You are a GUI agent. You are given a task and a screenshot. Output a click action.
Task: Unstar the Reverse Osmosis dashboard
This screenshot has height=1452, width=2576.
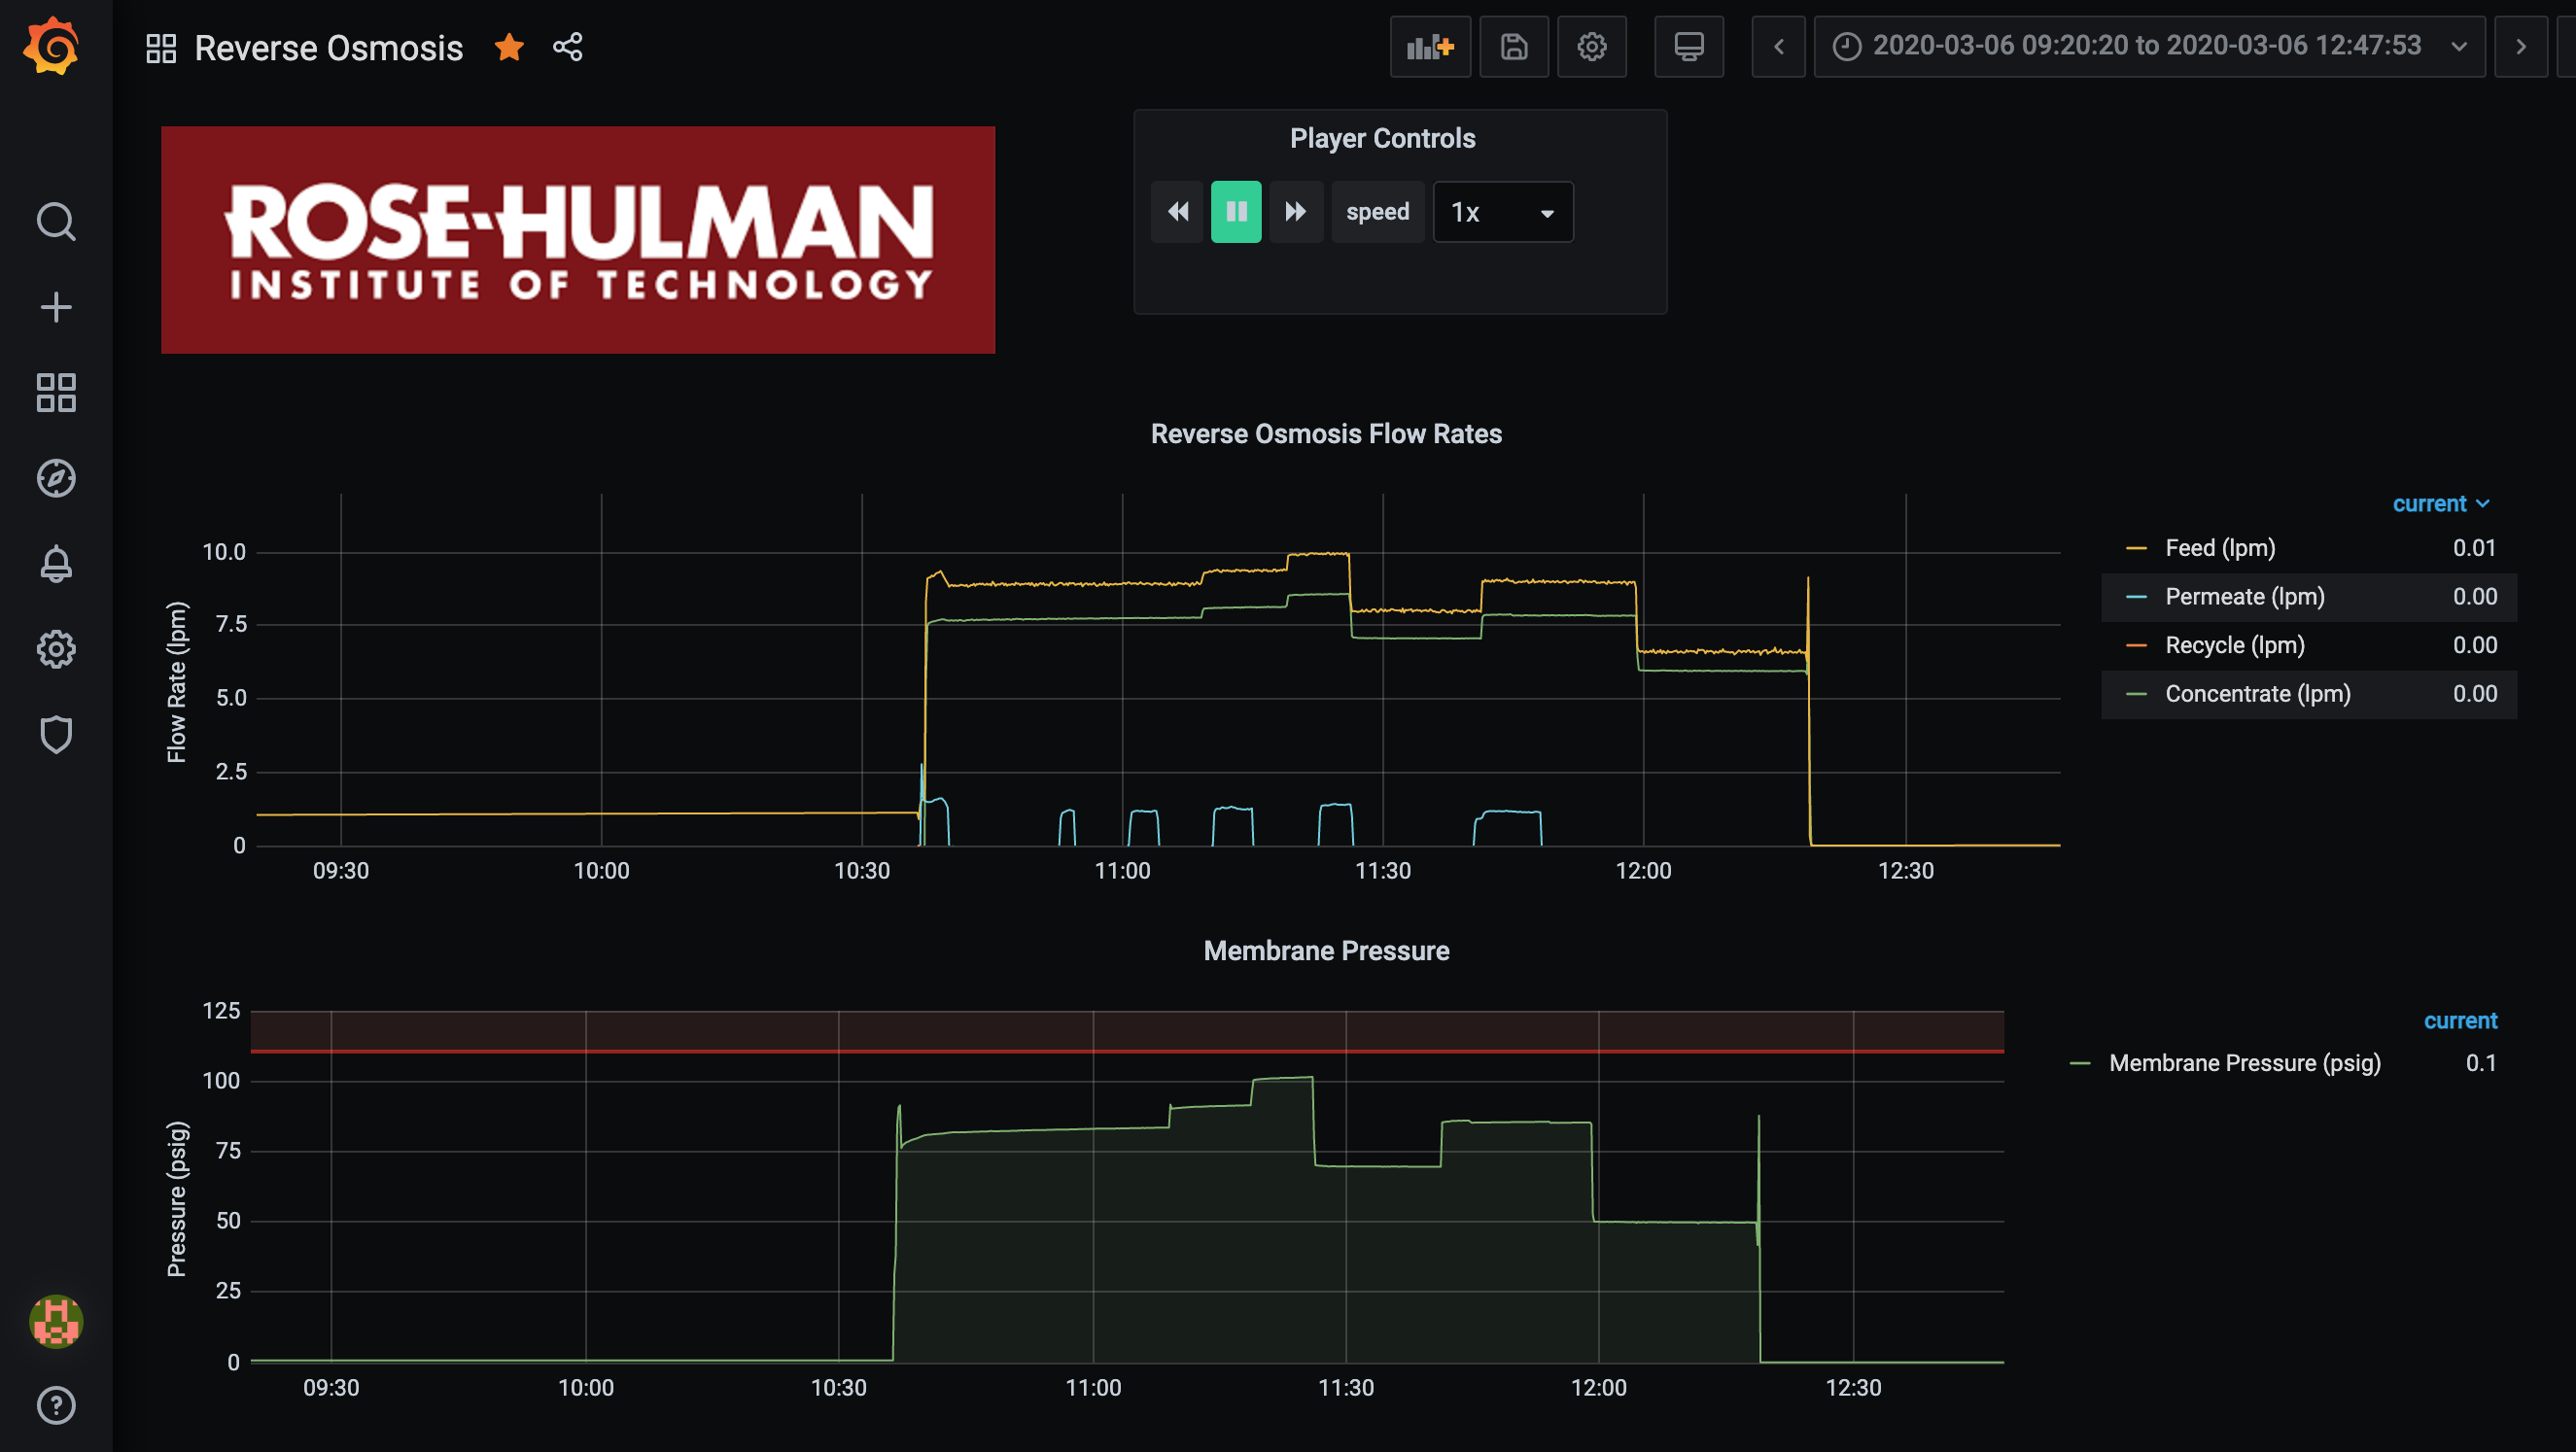(509, 47)
